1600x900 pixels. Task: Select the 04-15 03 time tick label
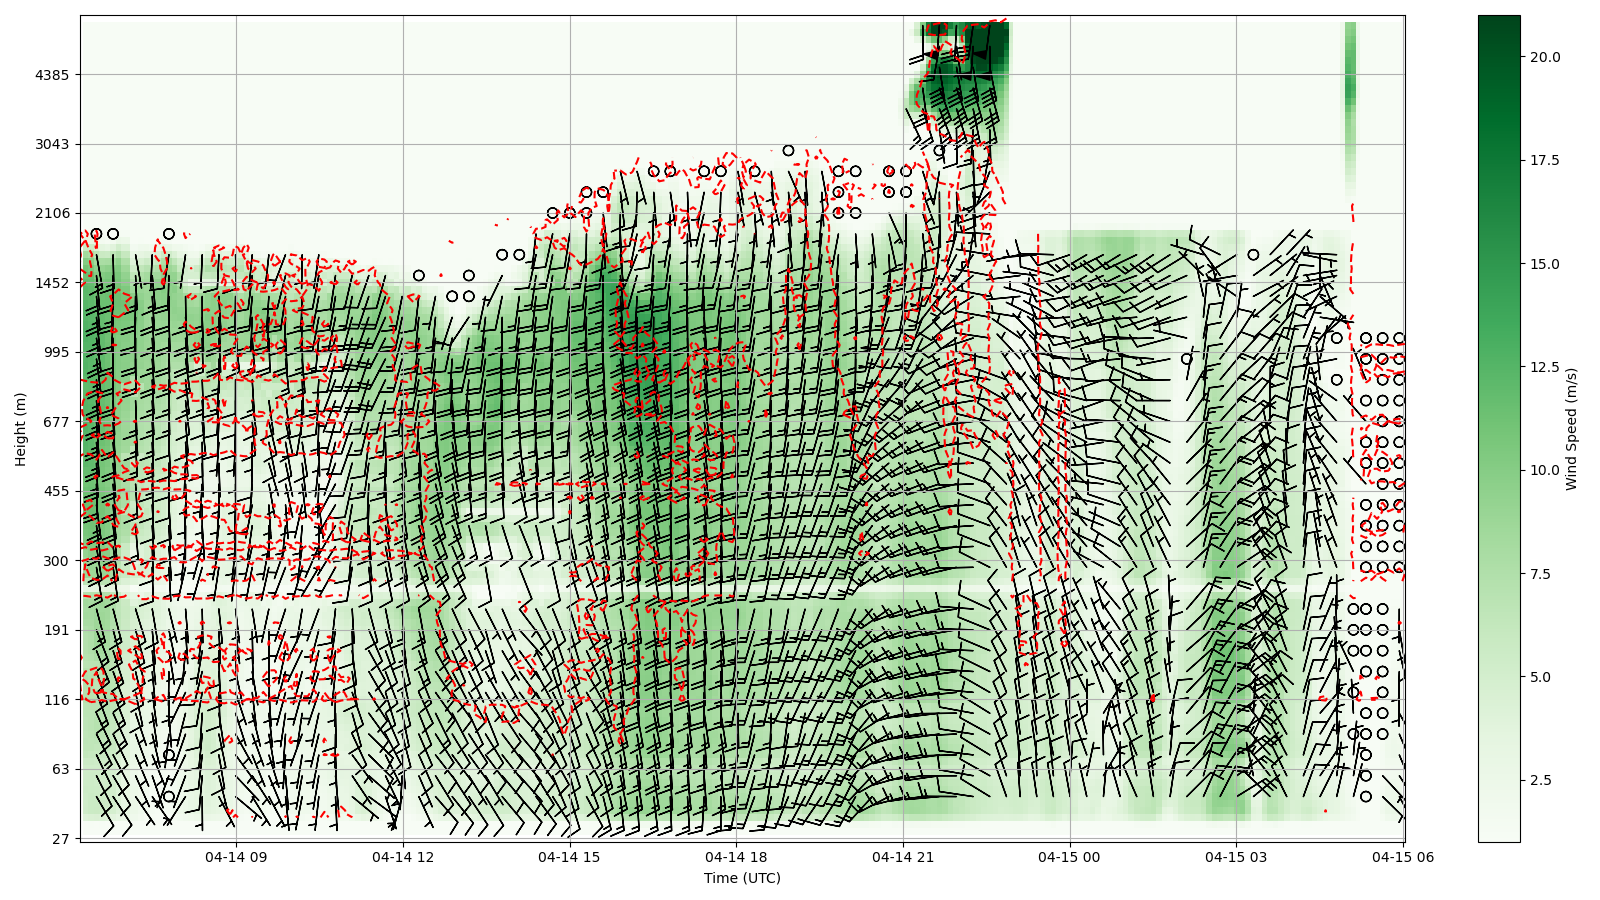tap(1237, 857)
